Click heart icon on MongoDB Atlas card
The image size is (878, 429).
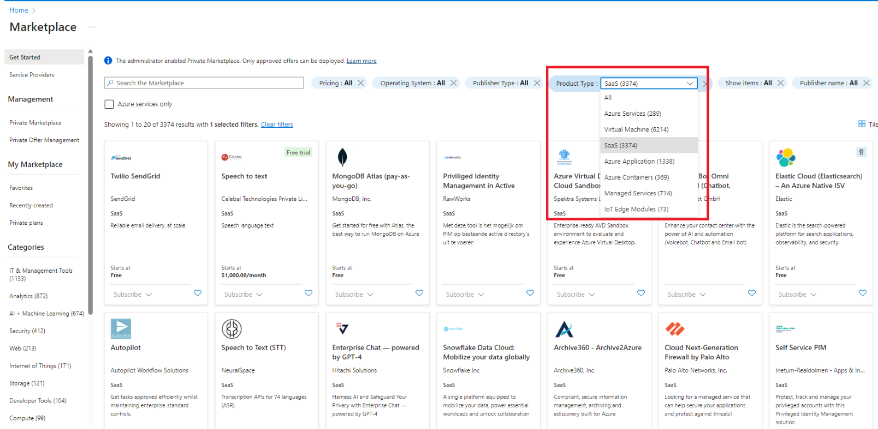pos(419,293)
